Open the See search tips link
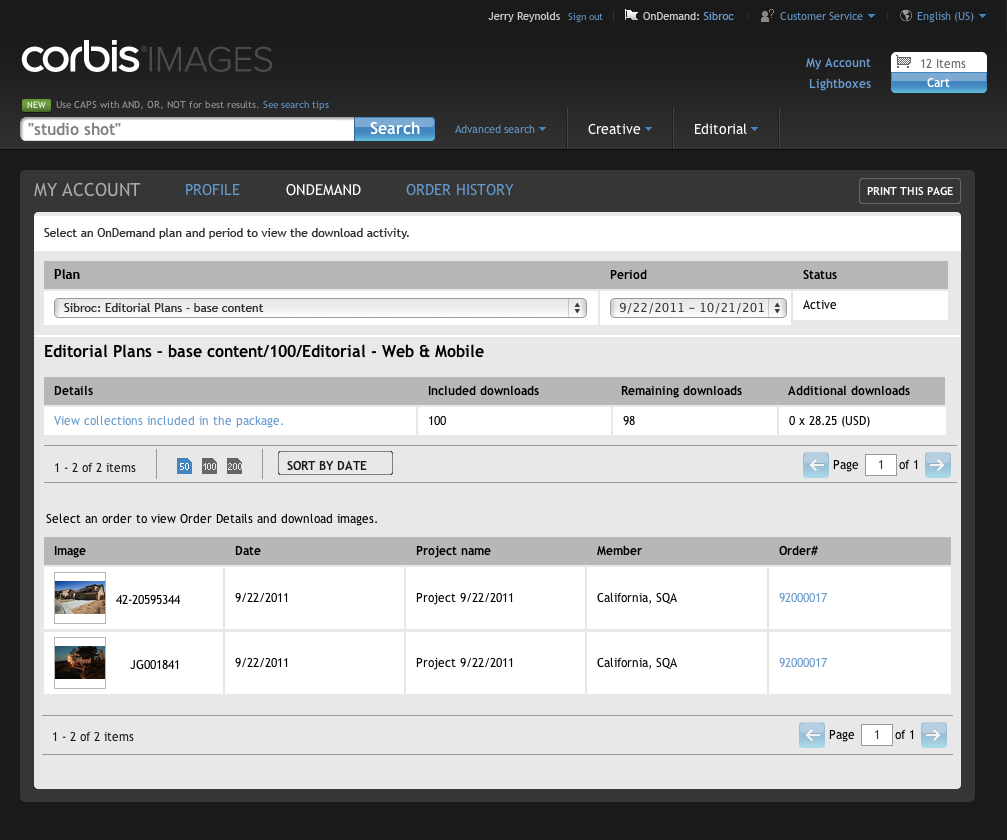This screenshot has height=840, width=1007. [295, 105]
